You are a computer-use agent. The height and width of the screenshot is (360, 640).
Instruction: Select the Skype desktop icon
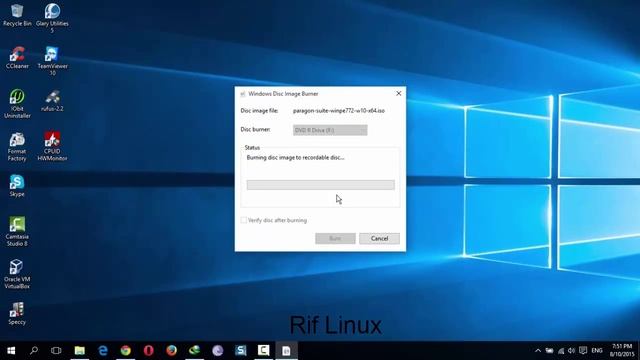tap(17, 186)
